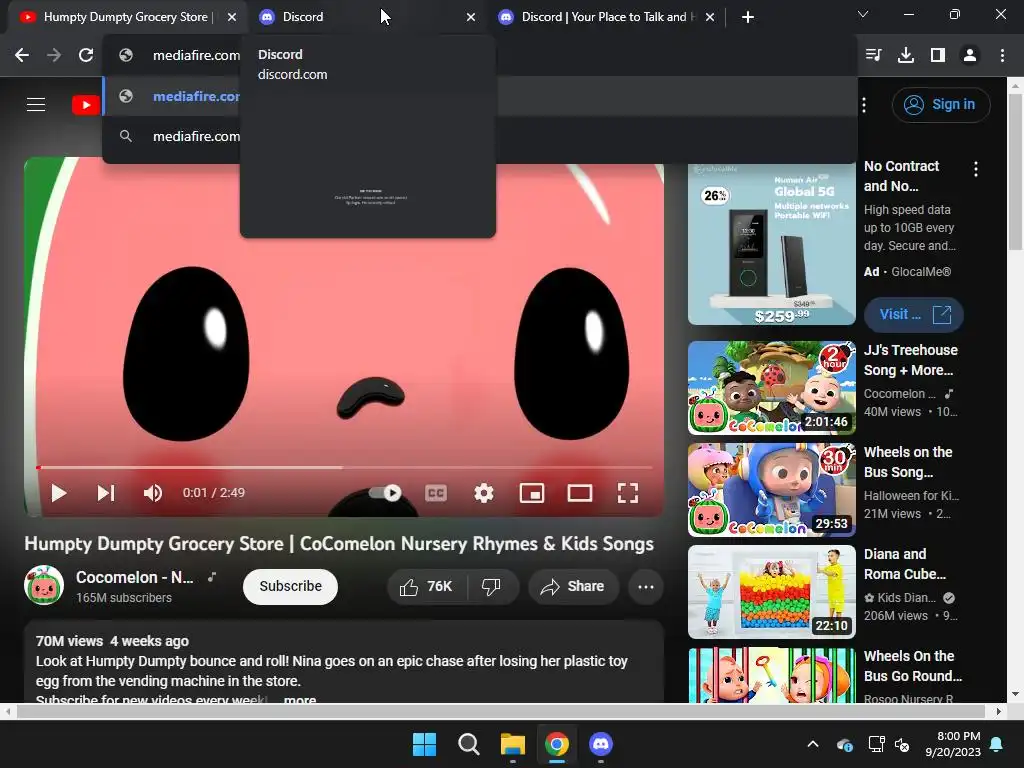Mute the video volume
1024x768 pixels.
click(x=153, y=493)
